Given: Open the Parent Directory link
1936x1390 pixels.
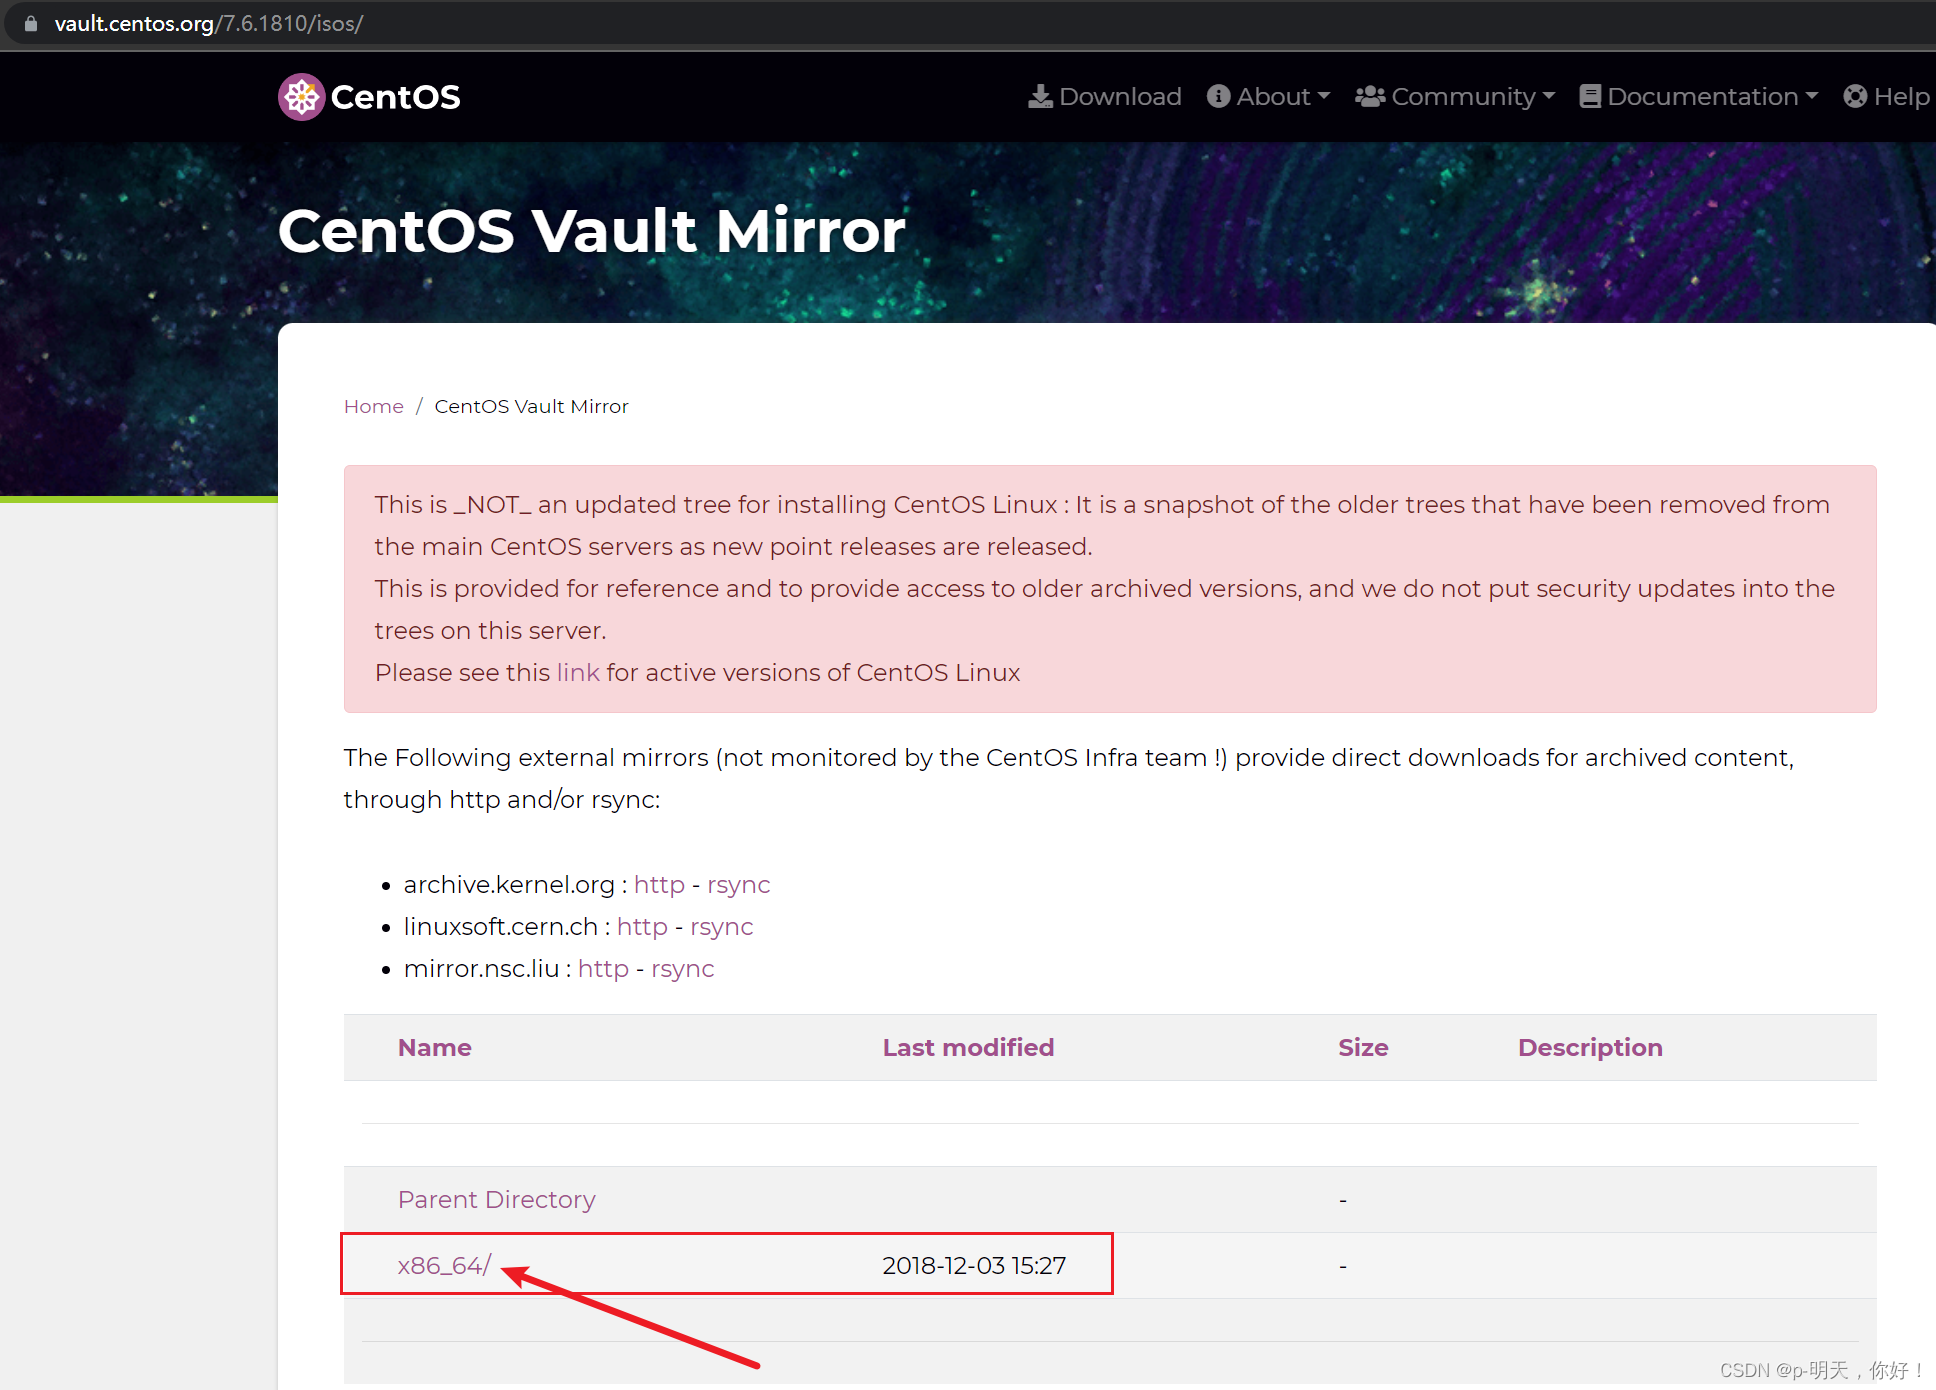Looking at the screenshot, I should pyautogui.click(x=496, y=1199).
